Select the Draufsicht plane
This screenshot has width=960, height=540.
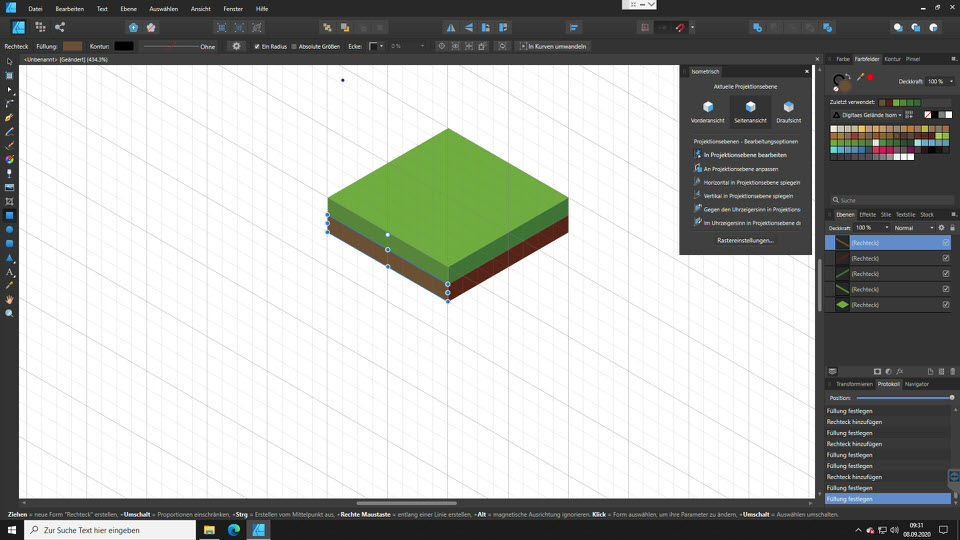pos(789,112)
